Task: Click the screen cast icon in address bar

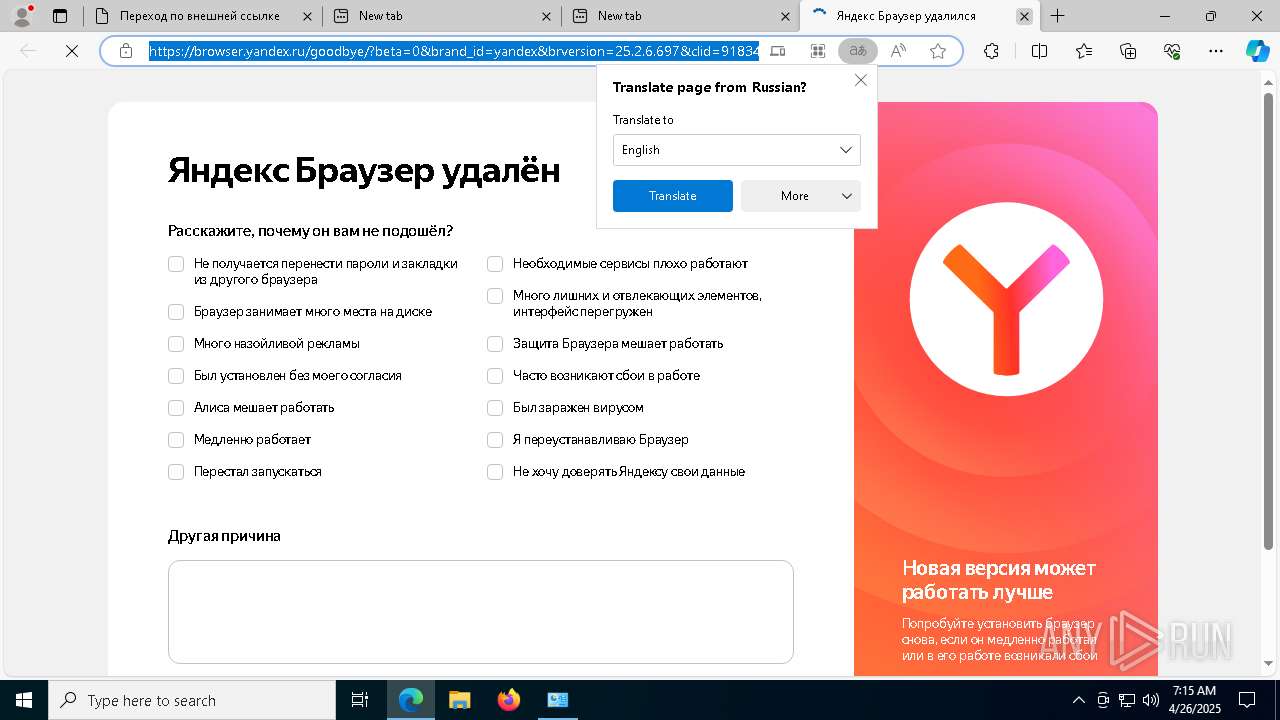Action: (778, 51)
